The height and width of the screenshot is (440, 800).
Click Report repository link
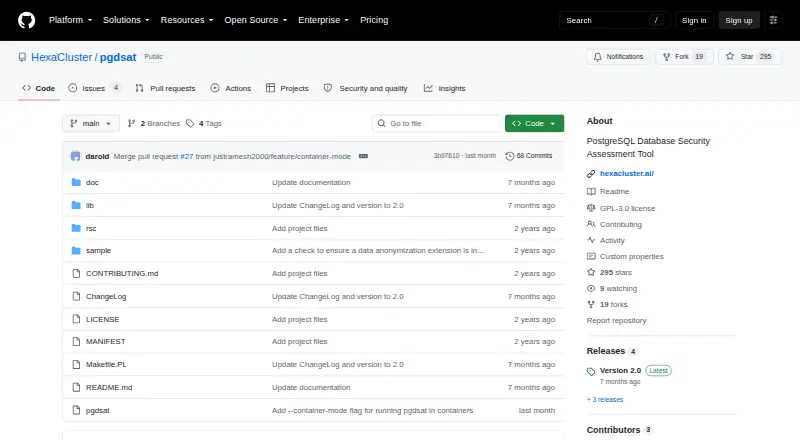coord(616,321)
